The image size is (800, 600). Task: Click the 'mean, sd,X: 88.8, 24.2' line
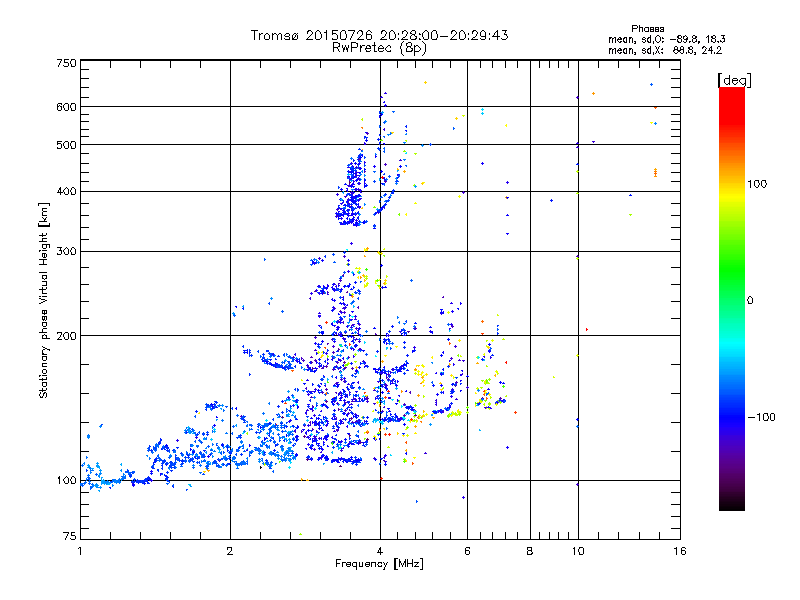tap(665, 50)
